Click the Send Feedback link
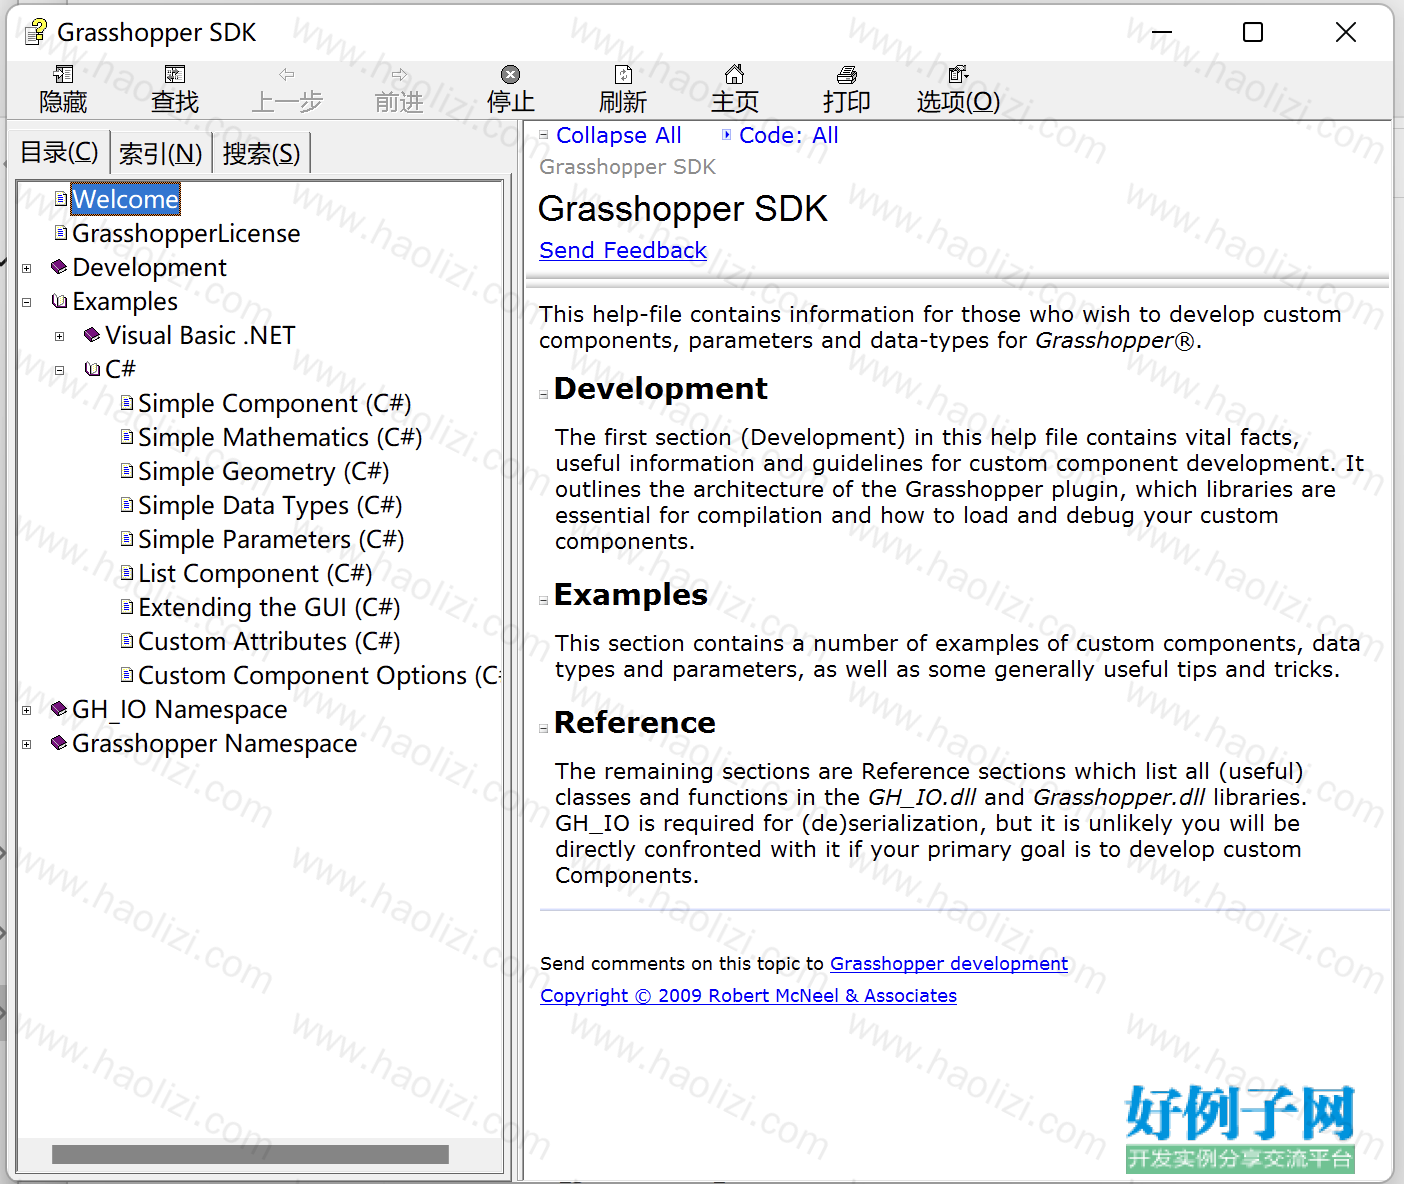 pyautogui.click(x=623, y=250)
